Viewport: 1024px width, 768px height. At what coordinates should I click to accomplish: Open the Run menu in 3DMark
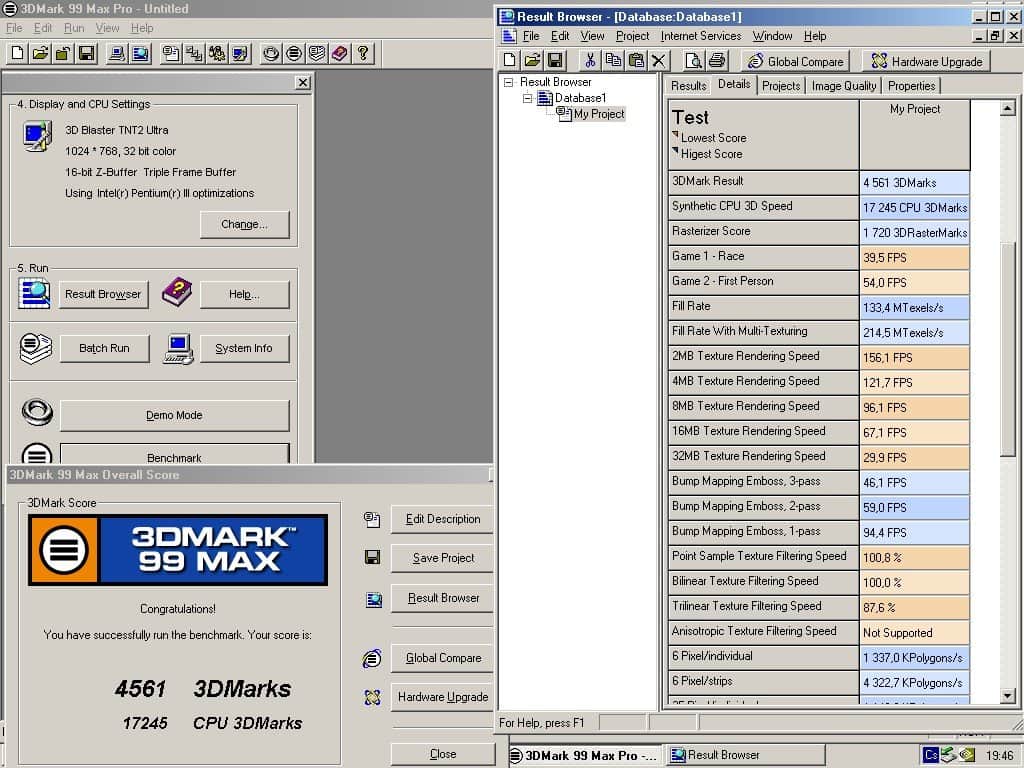74,28
